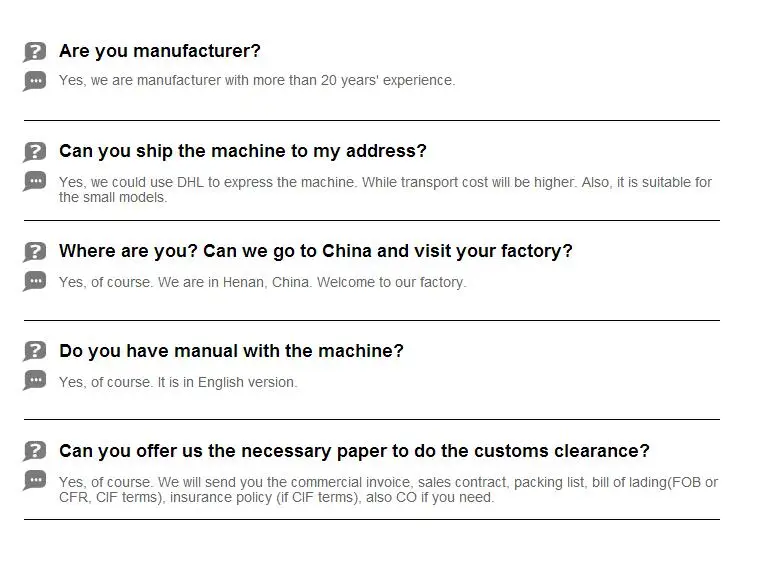Click question icon beside customs clearance question
This screenshot has height=562, width=757.
point(35,452)
